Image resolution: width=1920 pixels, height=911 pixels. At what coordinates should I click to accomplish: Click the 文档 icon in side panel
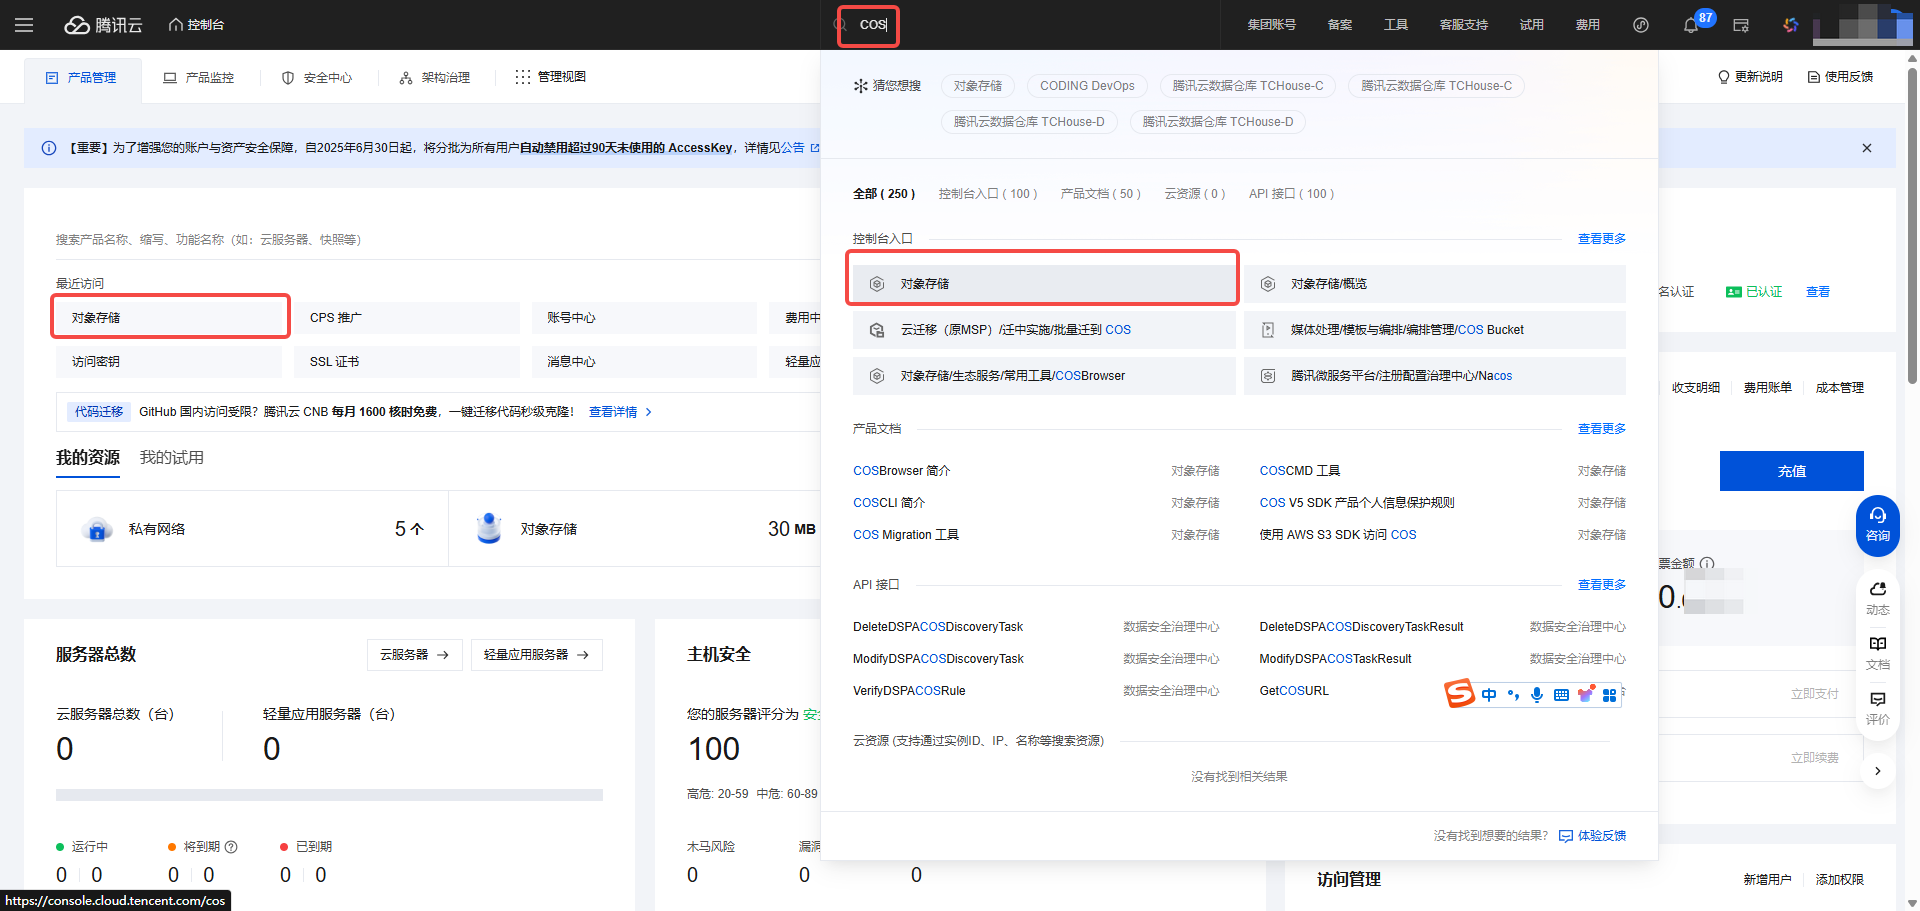pos(1877,652)
